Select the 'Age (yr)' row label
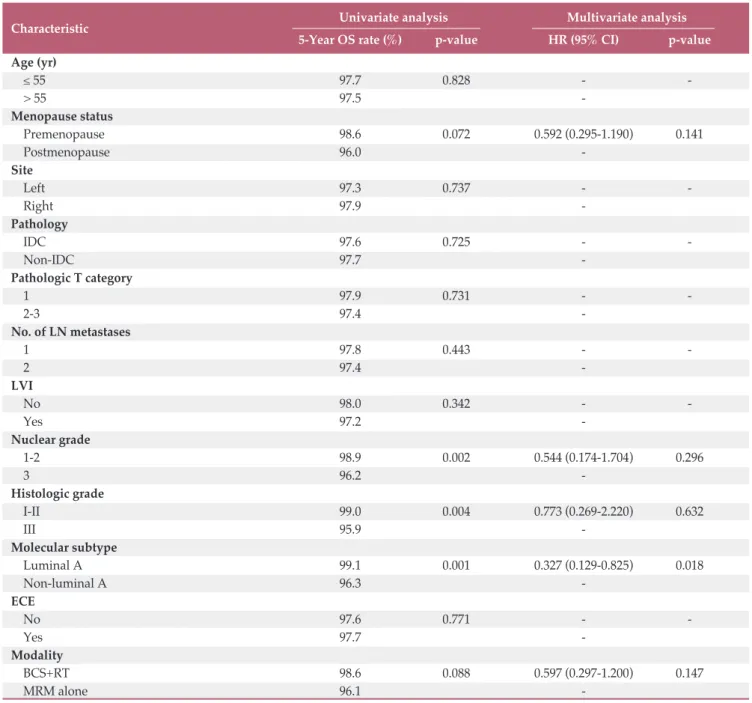The width and height of the screenshot is (752, 703). click(x=34, y=63)
